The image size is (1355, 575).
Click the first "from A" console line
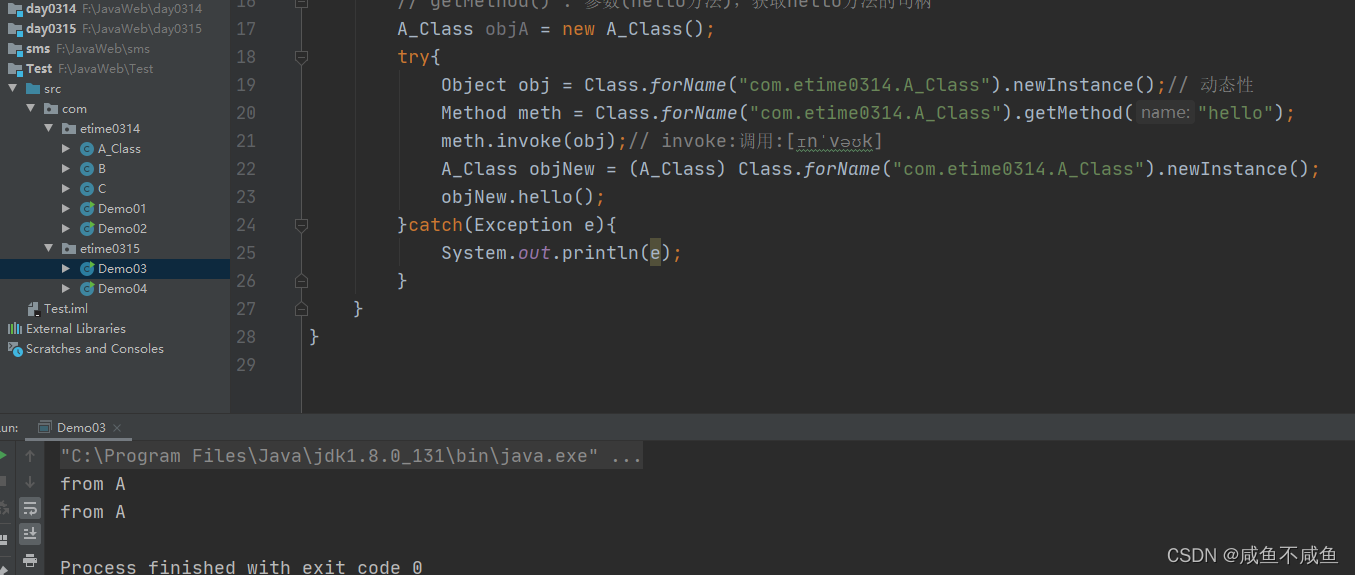click(x=93, y=484)
